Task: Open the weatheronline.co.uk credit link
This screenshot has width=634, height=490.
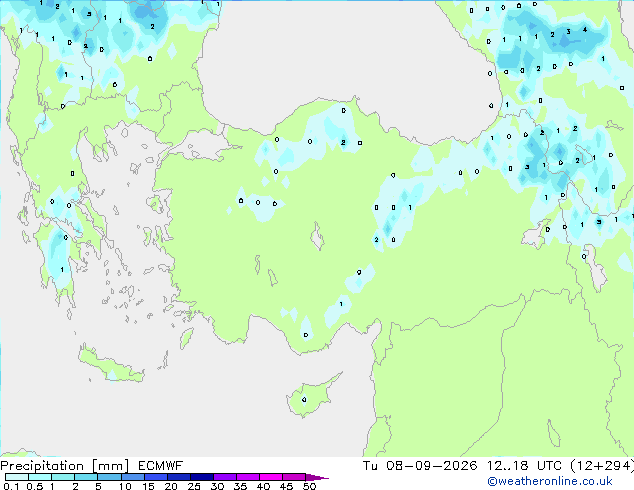Action: (x=550, y=481)
